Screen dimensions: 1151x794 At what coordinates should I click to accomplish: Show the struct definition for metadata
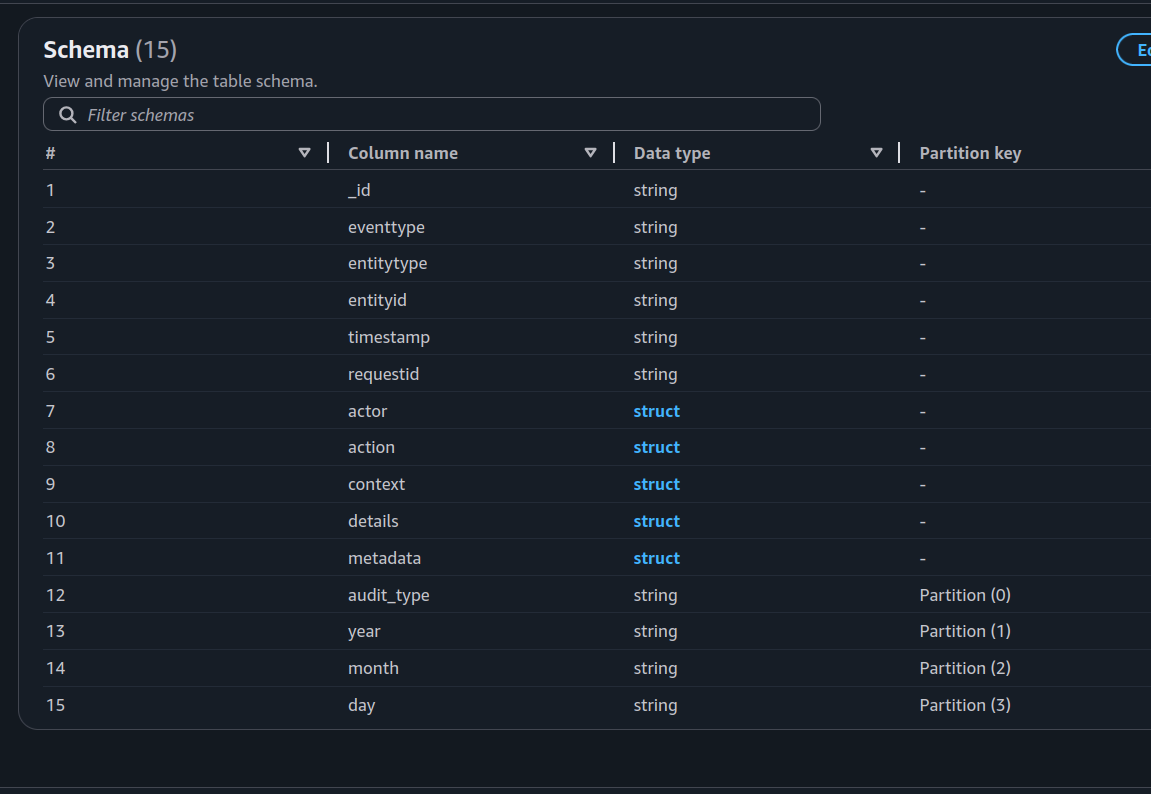(656, 558)
